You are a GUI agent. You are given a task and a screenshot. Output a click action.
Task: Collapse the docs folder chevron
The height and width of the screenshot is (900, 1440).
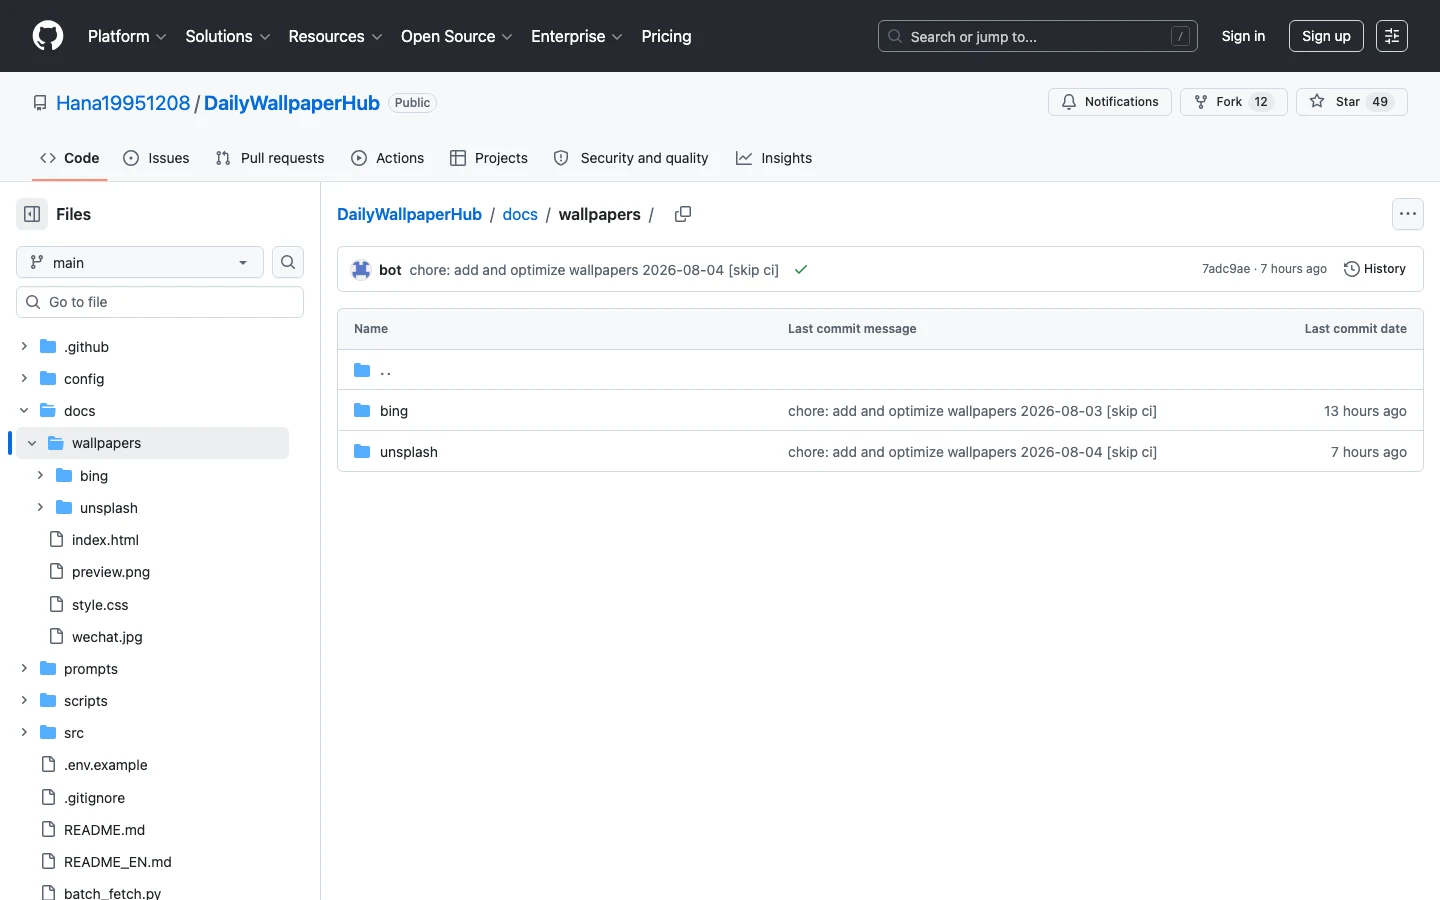(24, 410)
